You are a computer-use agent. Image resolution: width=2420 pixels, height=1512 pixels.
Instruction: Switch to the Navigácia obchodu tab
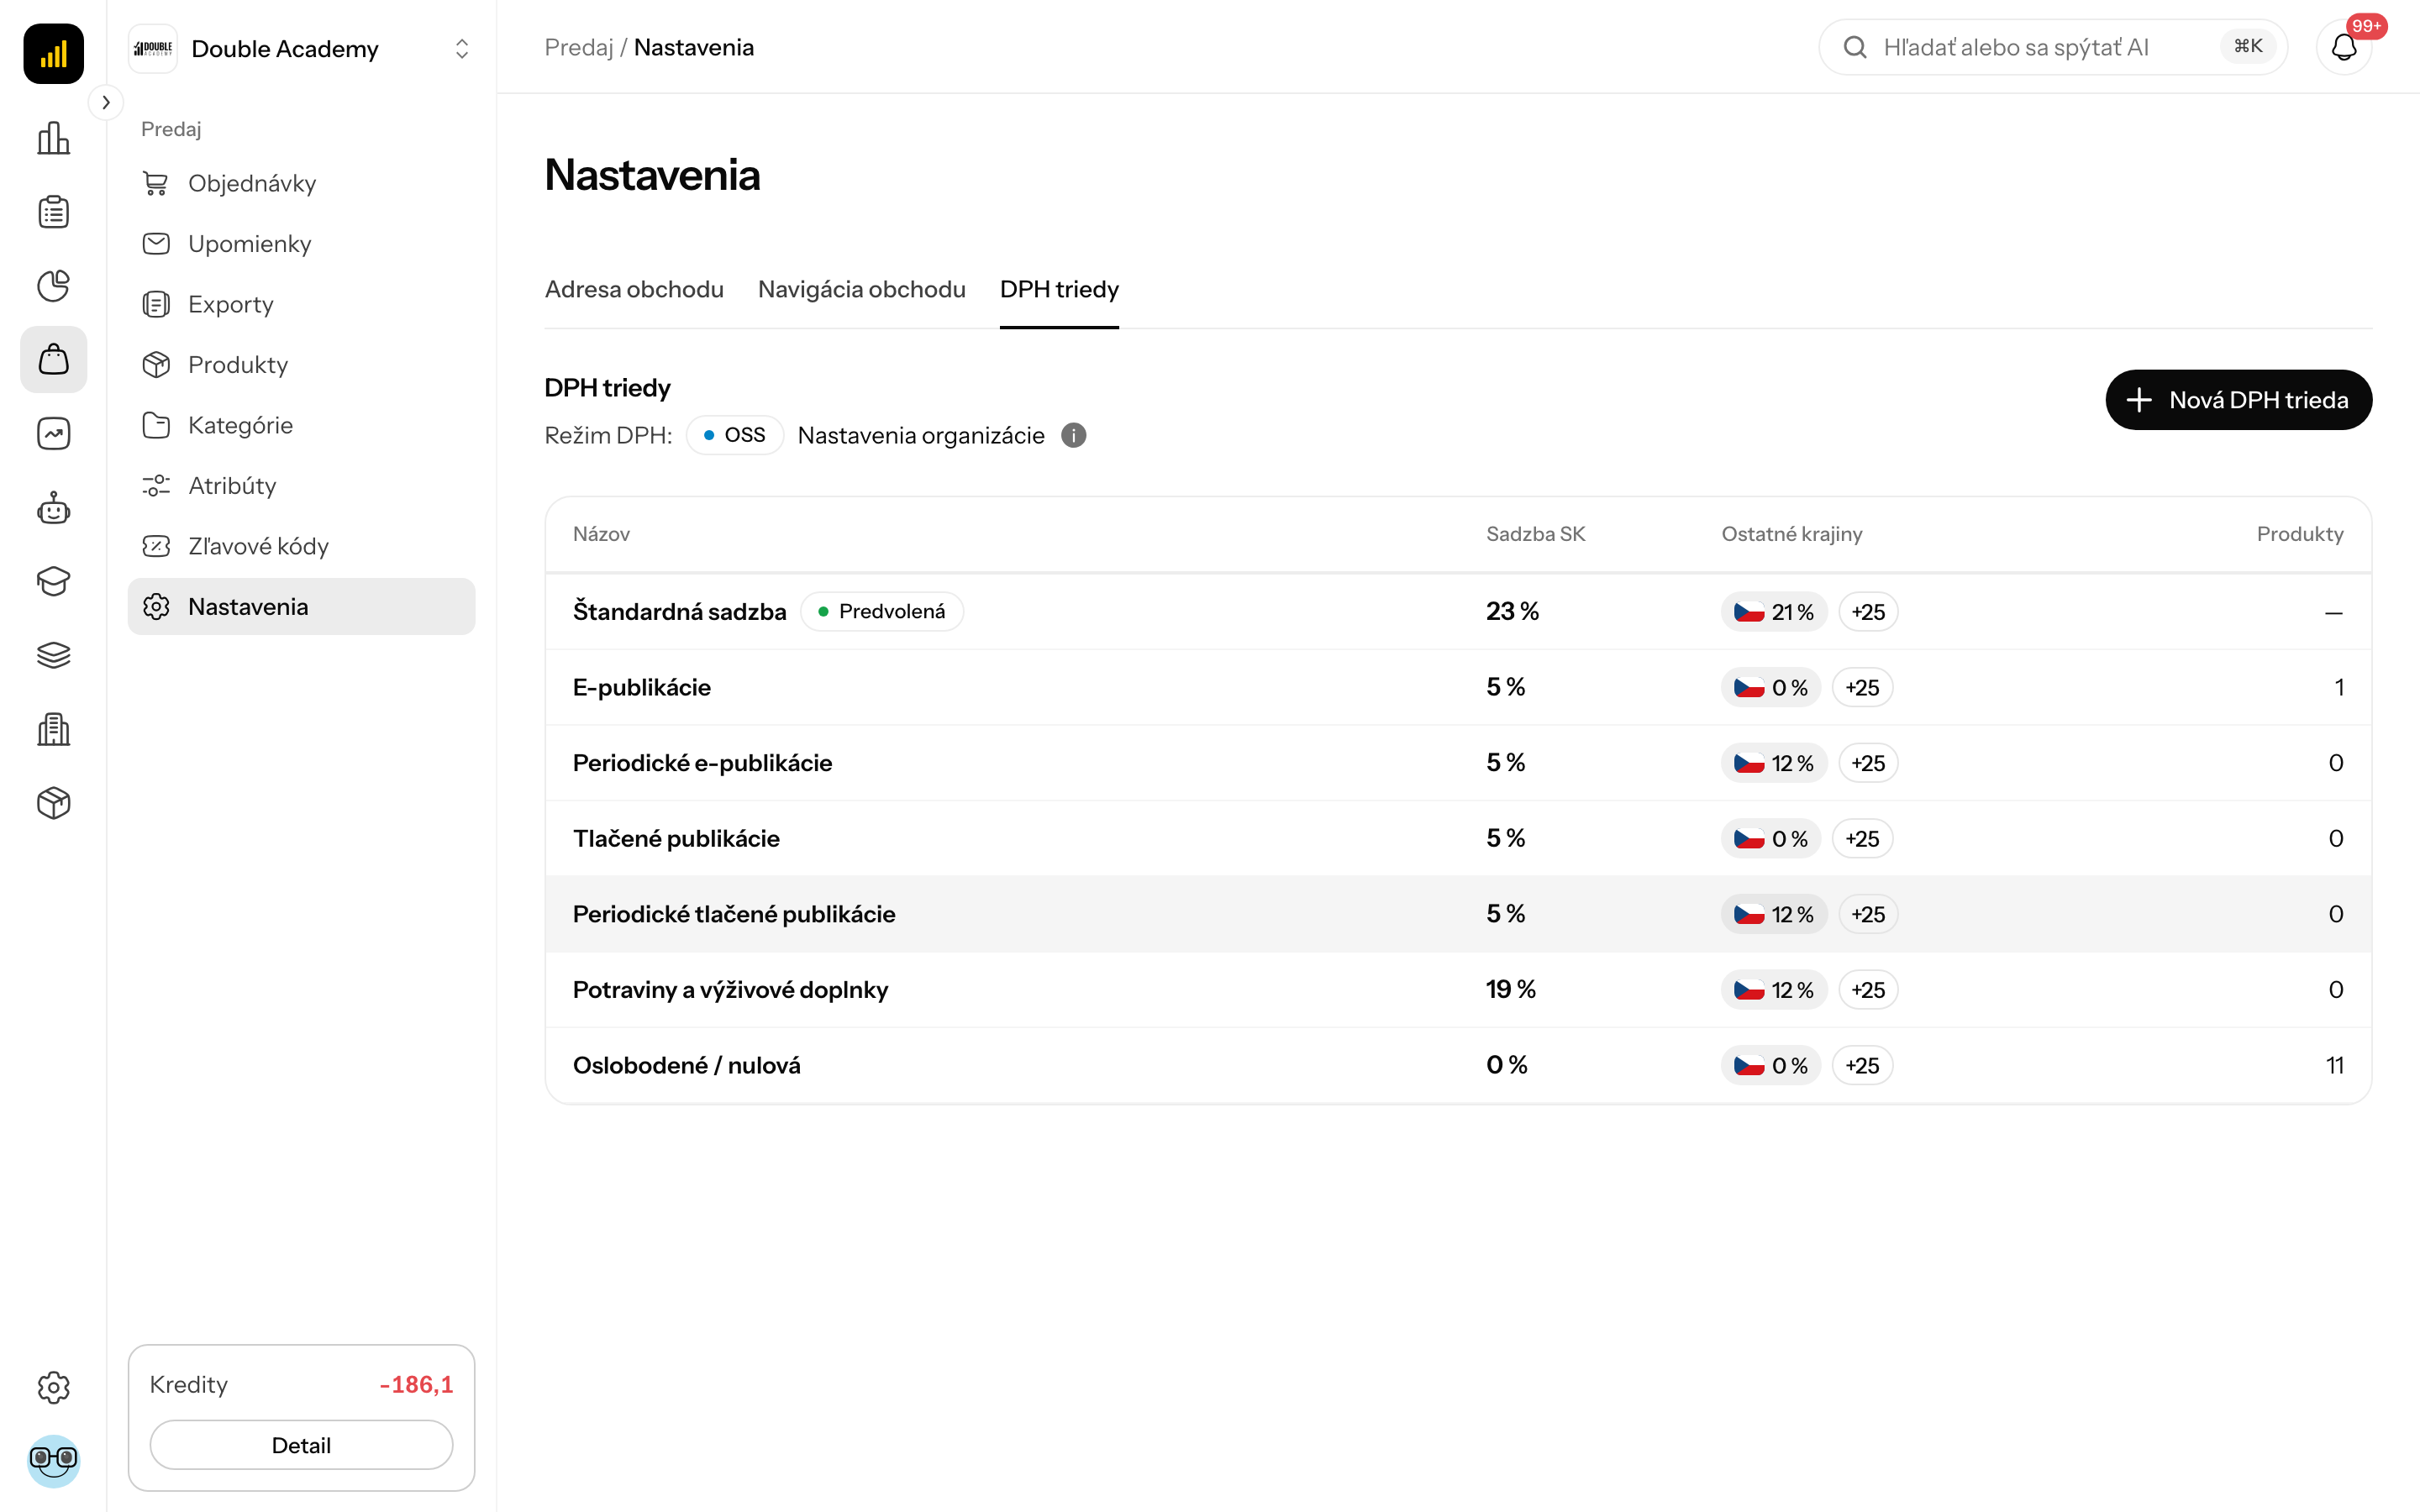[x=861, y=290]
